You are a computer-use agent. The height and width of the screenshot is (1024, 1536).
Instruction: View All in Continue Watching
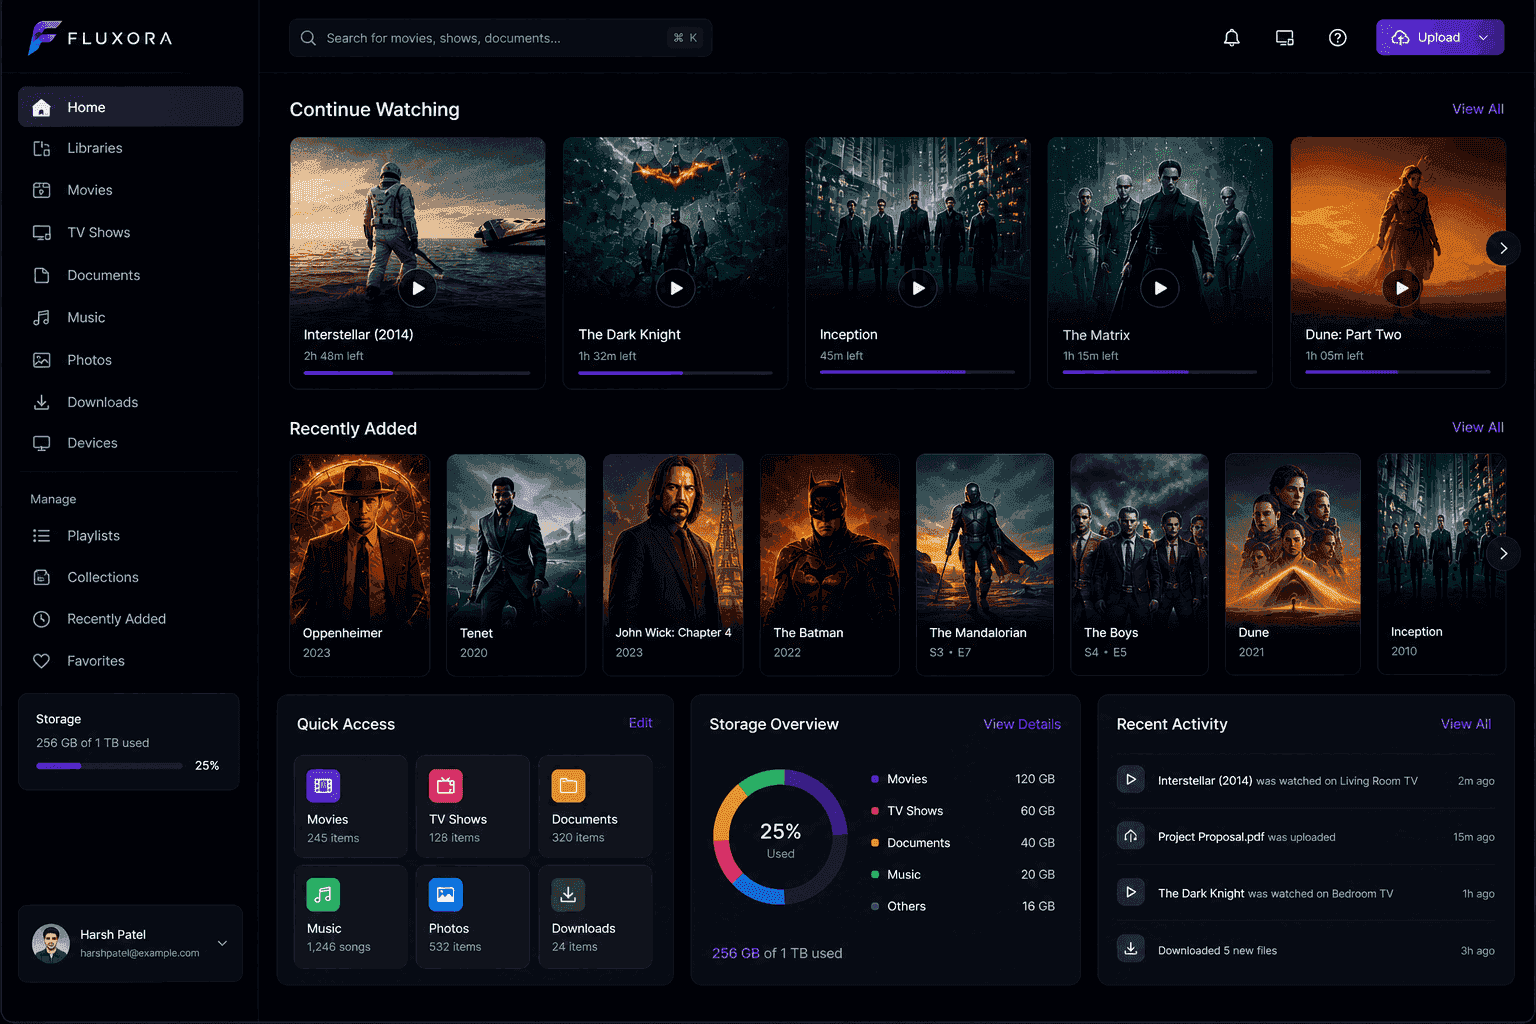pyautogui.click(x=1477, y=109)
